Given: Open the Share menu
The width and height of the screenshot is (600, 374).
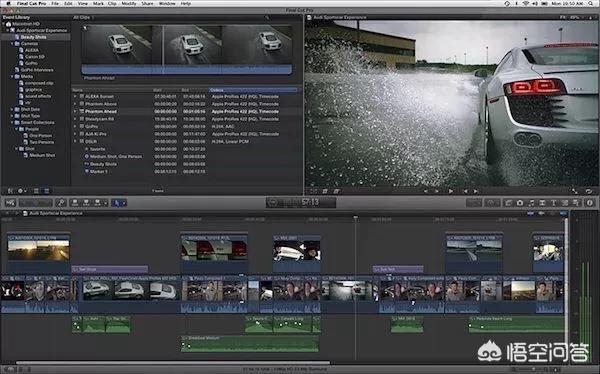Looking at the screenshot, I should click(x=147, y=3).
